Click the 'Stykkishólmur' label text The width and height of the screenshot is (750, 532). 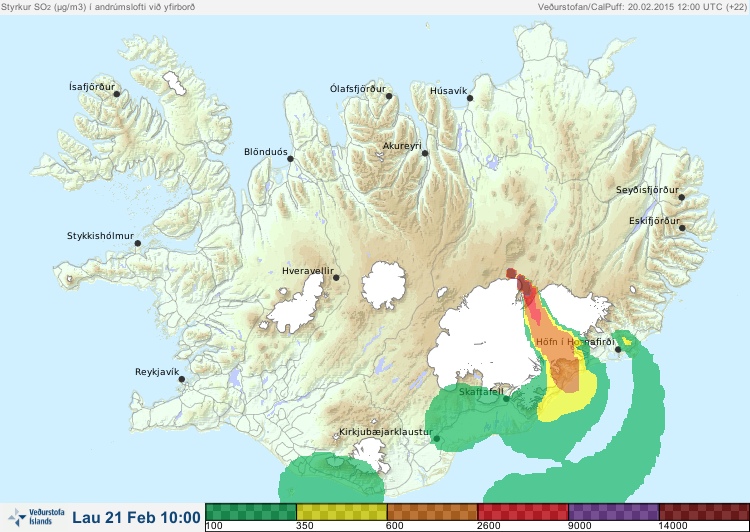[100, 236]
